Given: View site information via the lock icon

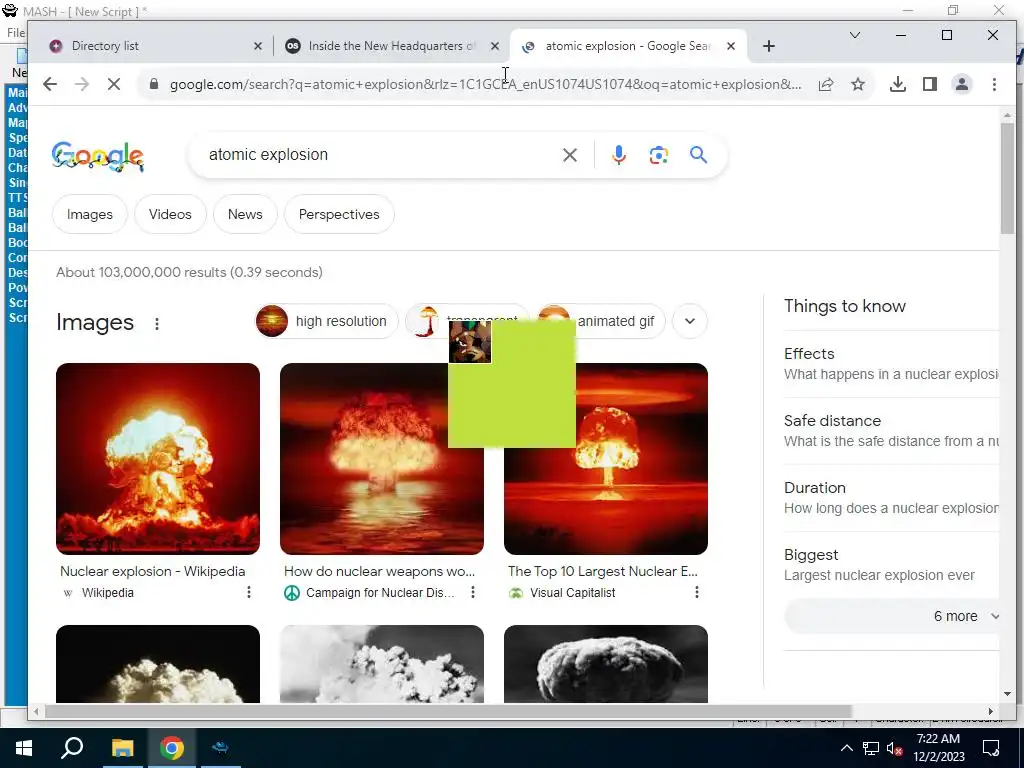Looking at the screenshot, I should point(154,84).
